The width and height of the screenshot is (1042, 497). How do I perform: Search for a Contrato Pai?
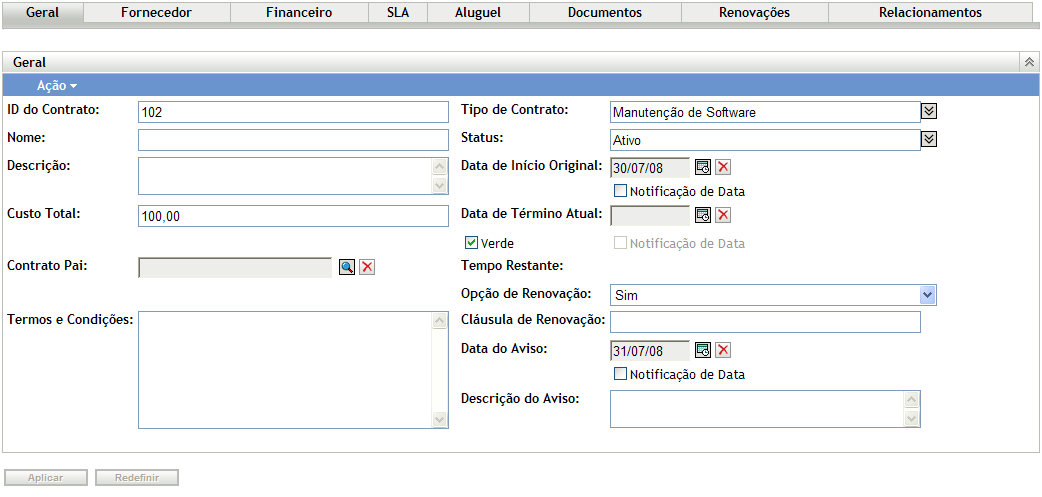346,267
